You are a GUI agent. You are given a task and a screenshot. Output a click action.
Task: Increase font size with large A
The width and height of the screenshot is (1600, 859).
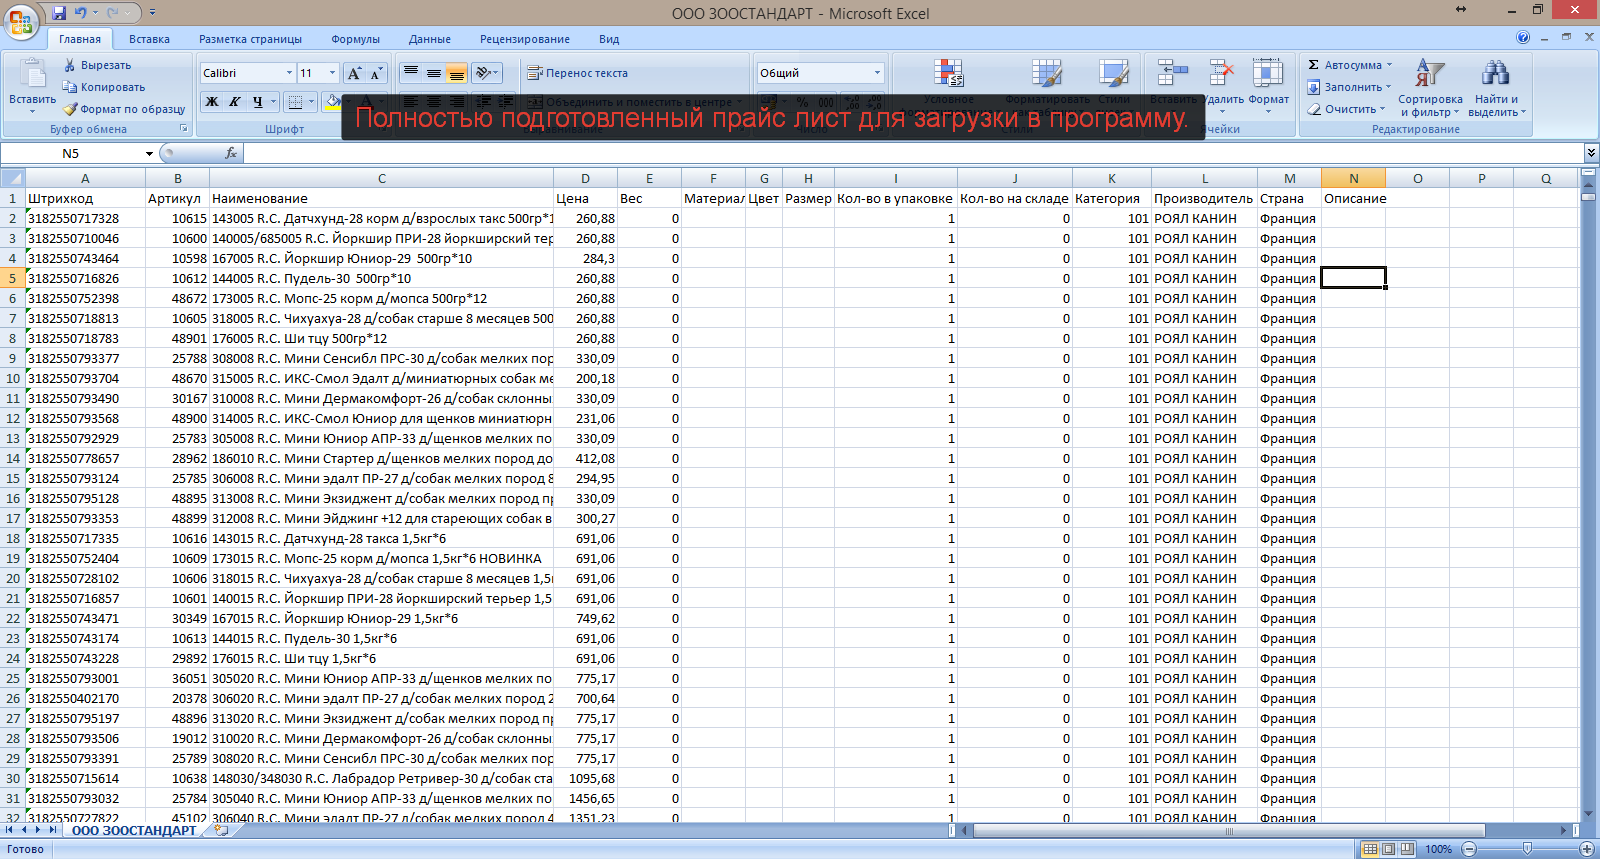point(354,73)
